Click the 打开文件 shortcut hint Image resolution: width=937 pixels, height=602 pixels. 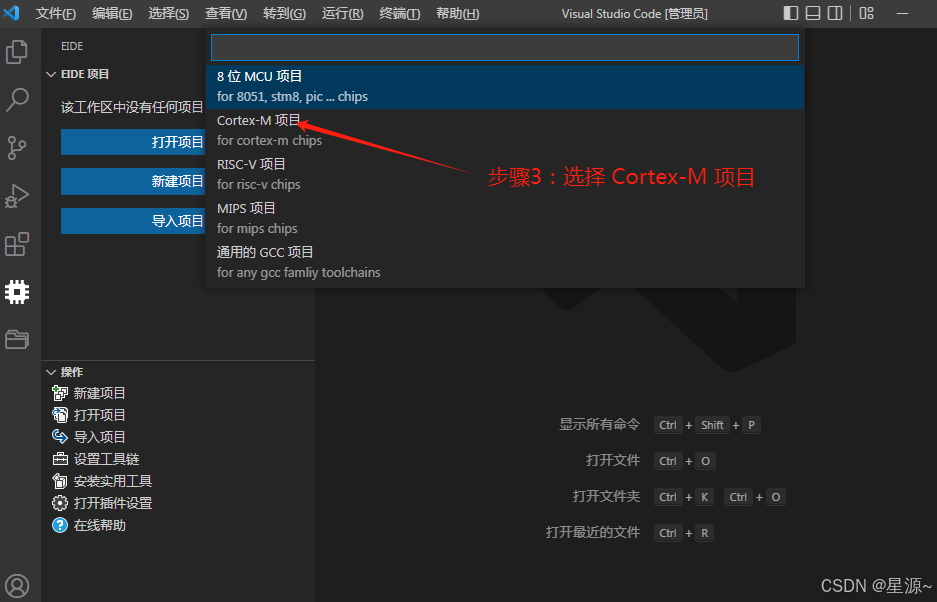coord(613,460)
